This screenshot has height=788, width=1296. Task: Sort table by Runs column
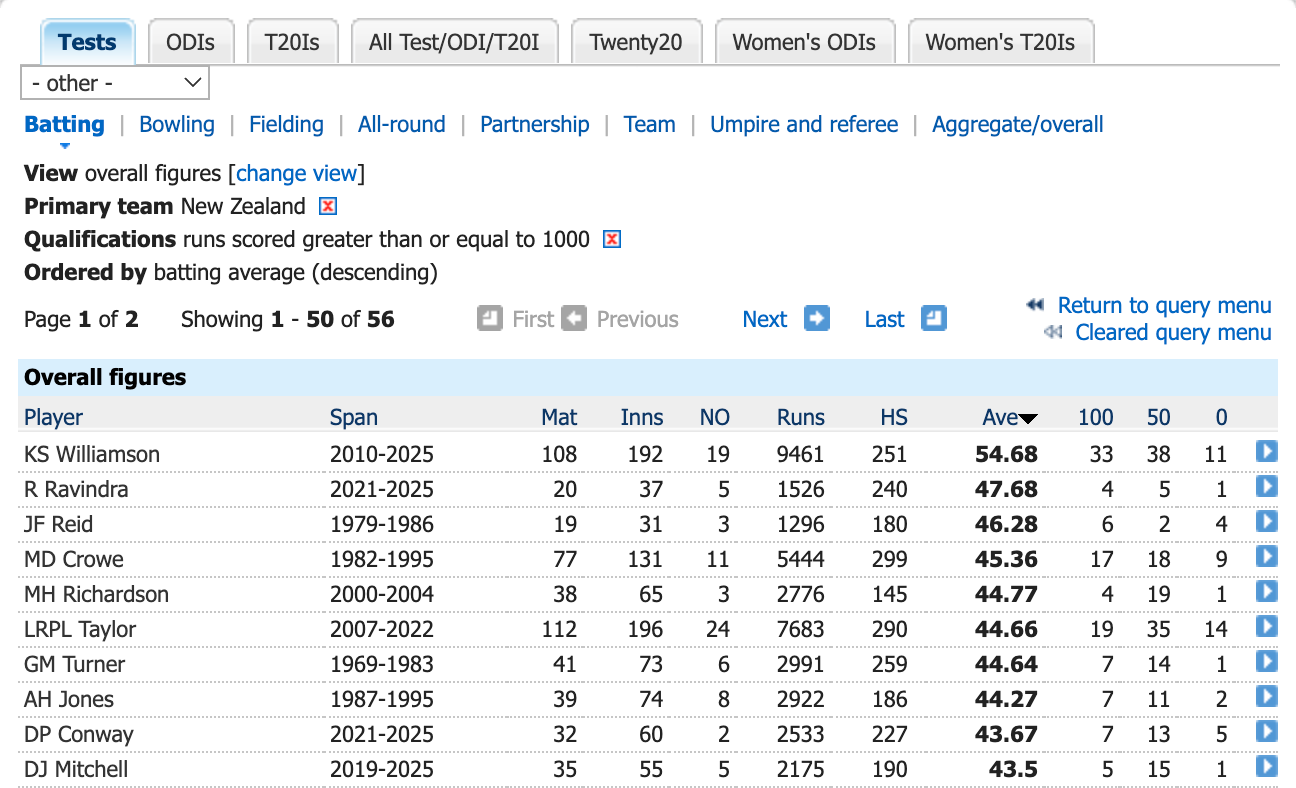801,417
